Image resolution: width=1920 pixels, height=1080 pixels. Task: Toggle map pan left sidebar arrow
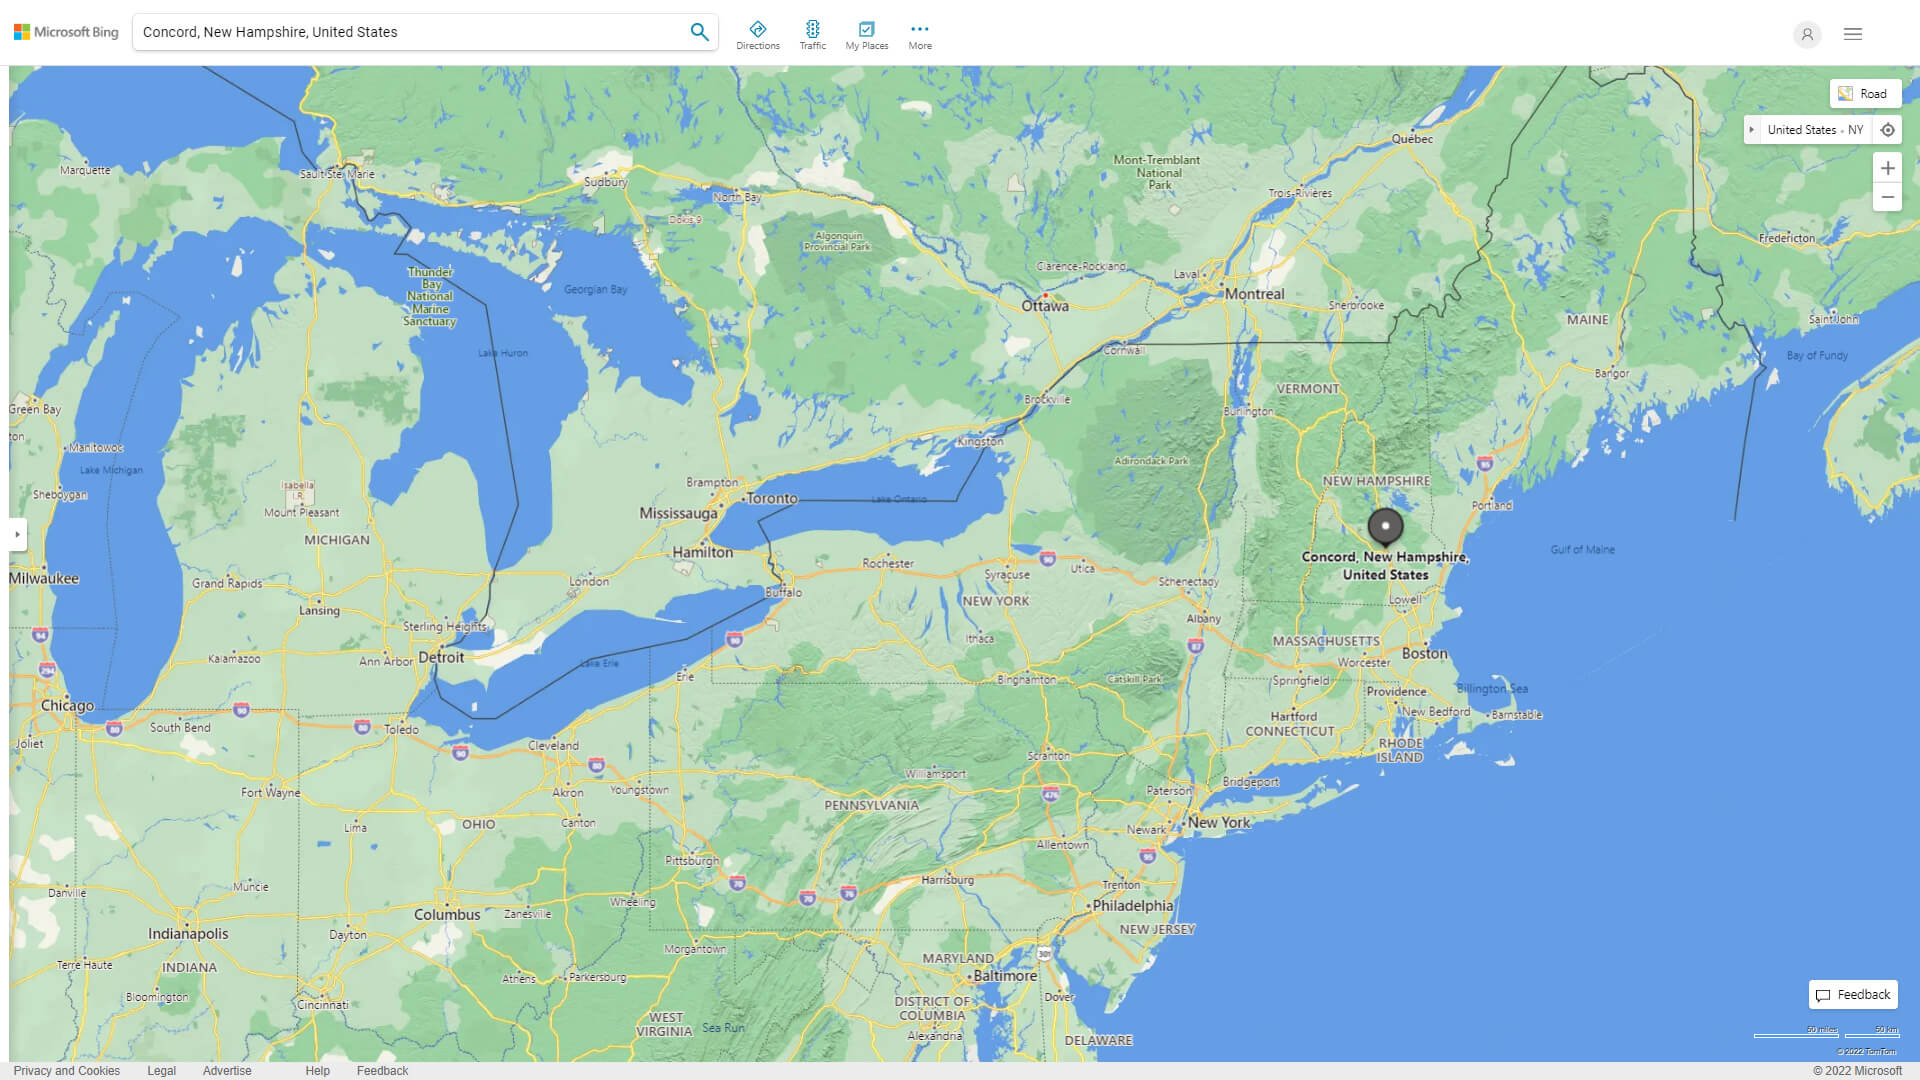click(x=17, y=534)
